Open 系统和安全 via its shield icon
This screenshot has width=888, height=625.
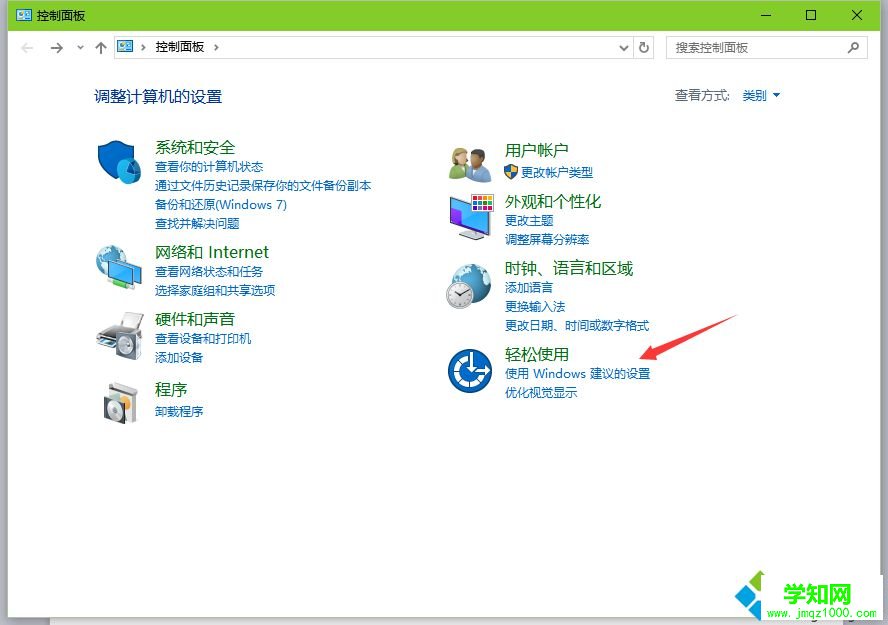pyautogui.click(x=119, y=163)
